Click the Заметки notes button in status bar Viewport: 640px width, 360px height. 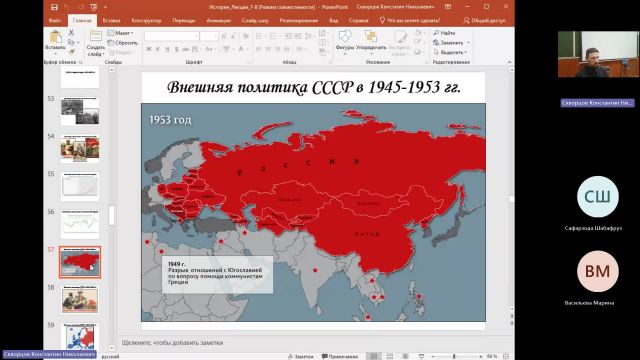[x=300, y=356]
